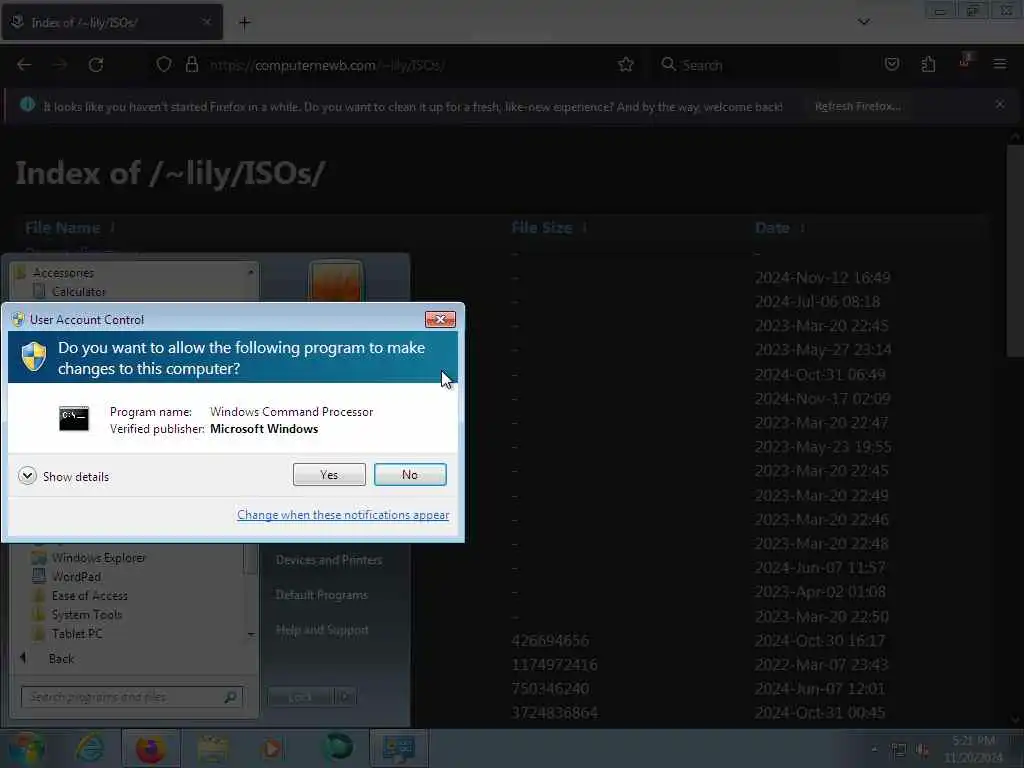
Task: Open Firefox hamburger application menu
Action: (1000, 64)
